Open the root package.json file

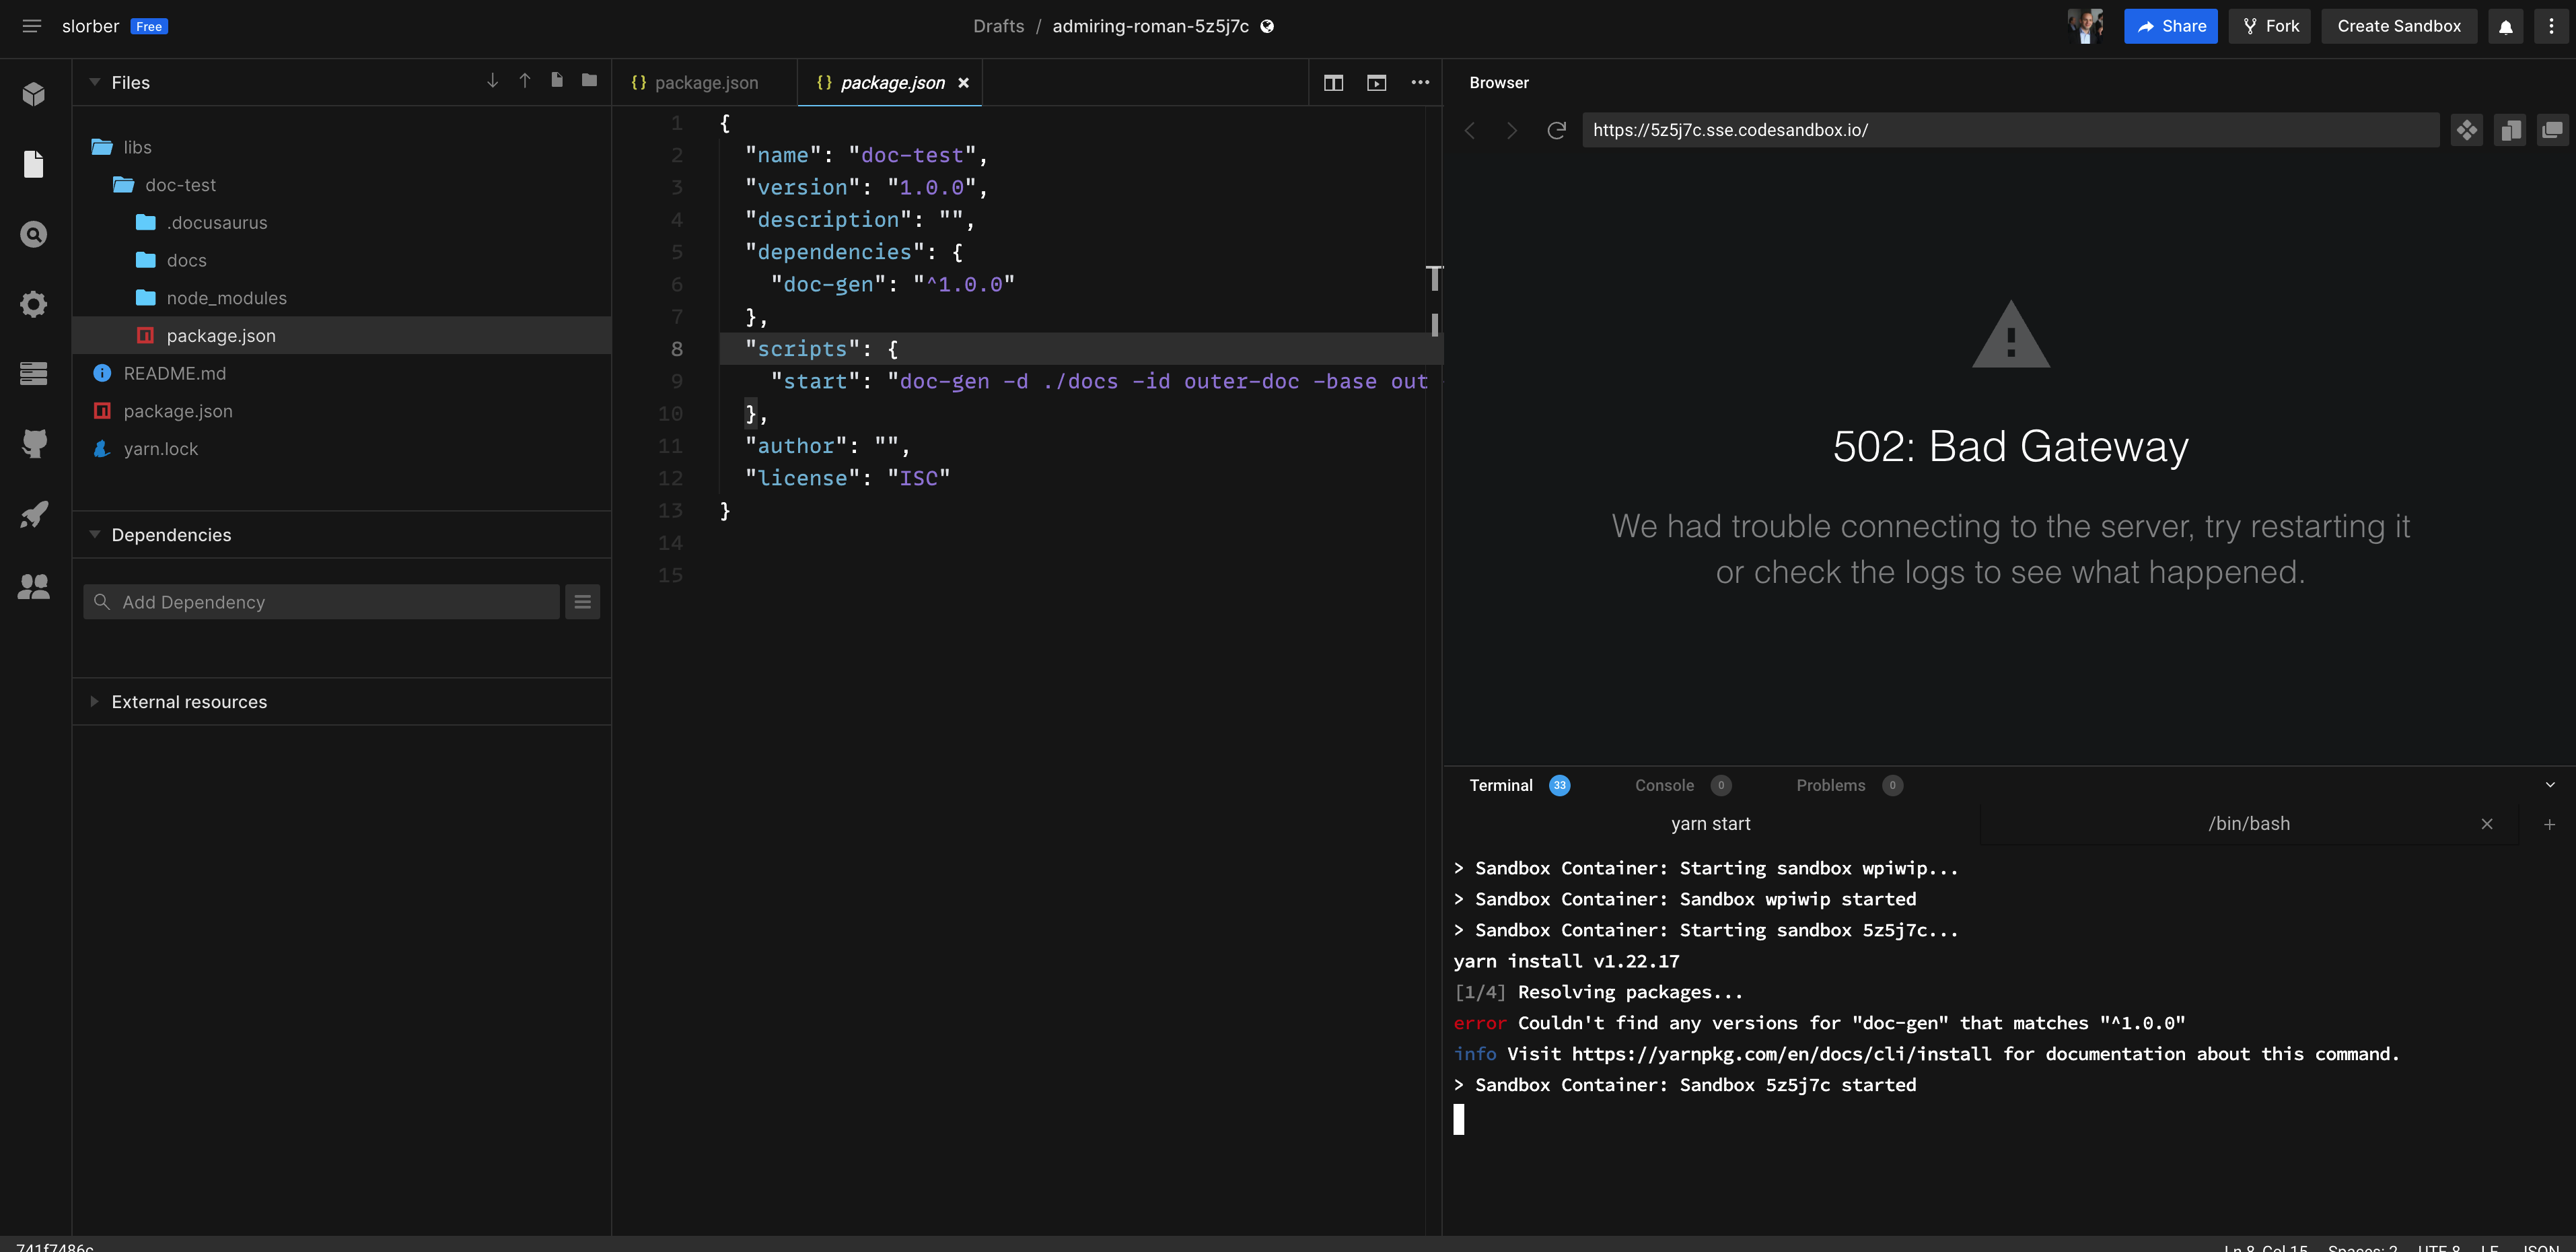click(342, 411)
